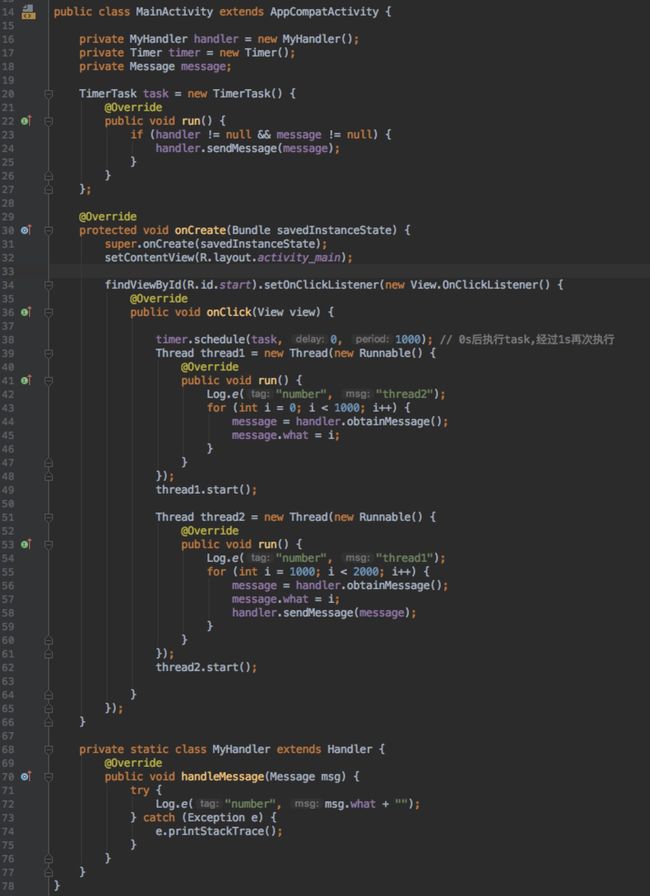This screenshot has height=896, width=650.
Task: Click thread2.start() statement
Action: click(x=206, y=667)
